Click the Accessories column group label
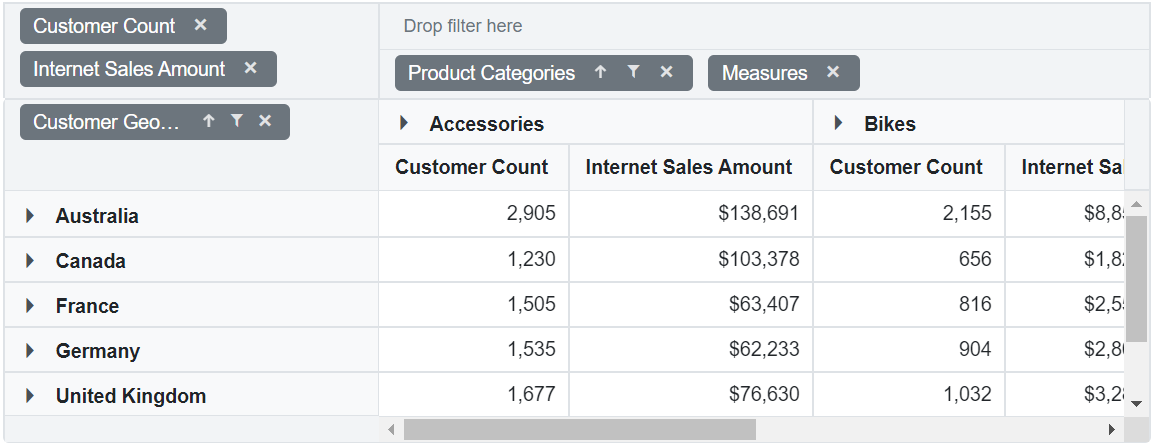Image resolution: width=1152 pixels, height=444 pixels. click(486, 124)
